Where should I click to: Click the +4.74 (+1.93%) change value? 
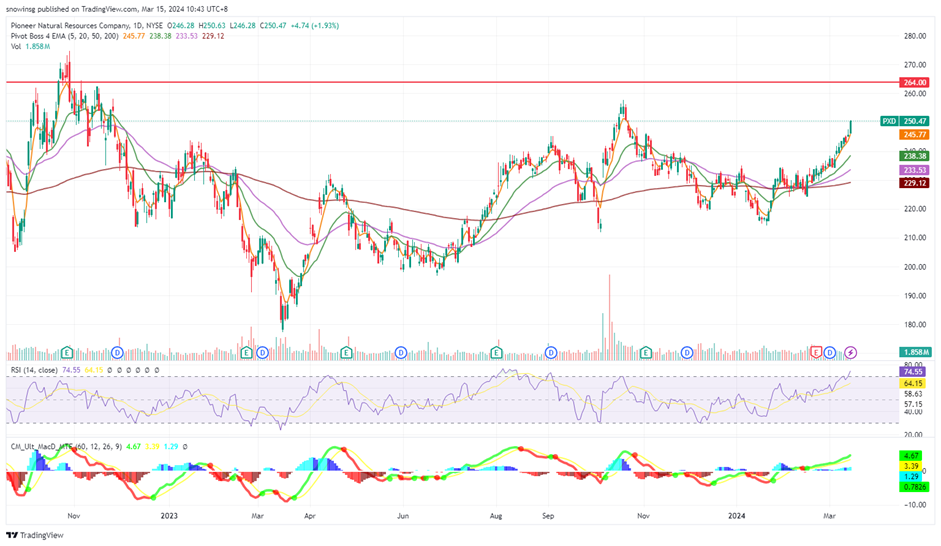coord(315,26)
